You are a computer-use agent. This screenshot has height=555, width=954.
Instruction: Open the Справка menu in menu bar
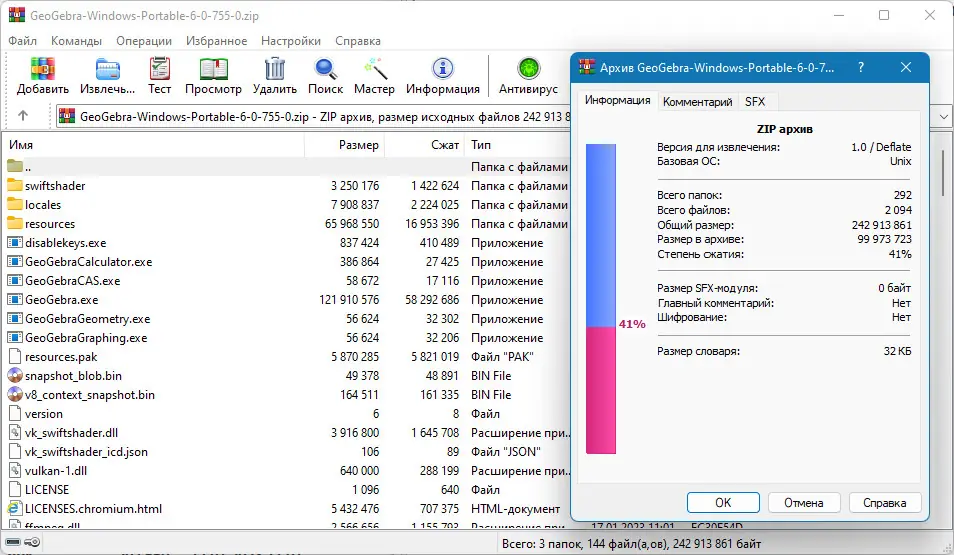tap(358, 41)
